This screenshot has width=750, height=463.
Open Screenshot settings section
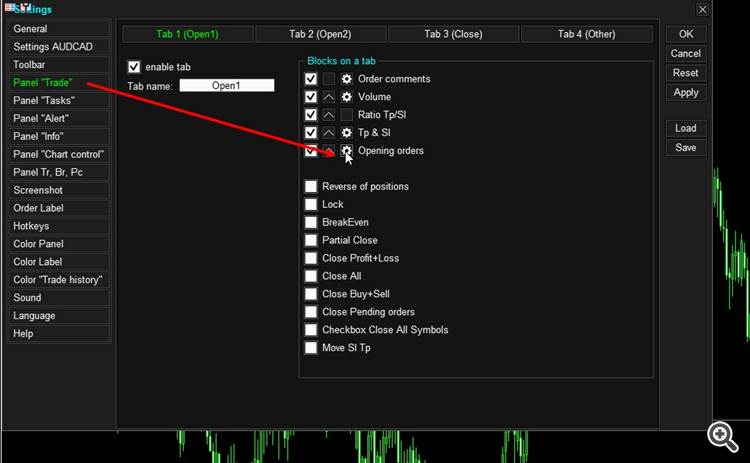[x=59, y=190]
